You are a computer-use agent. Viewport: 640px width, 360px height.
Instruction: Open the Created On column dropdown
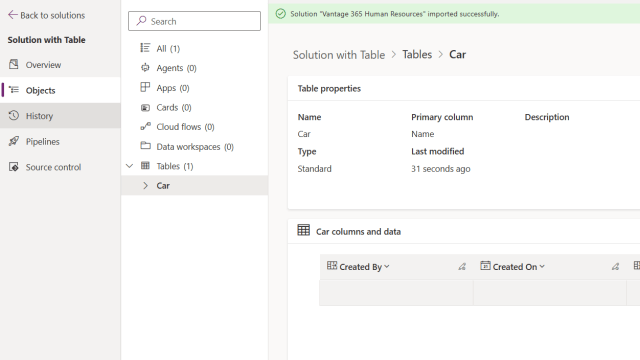click(542, 267)
